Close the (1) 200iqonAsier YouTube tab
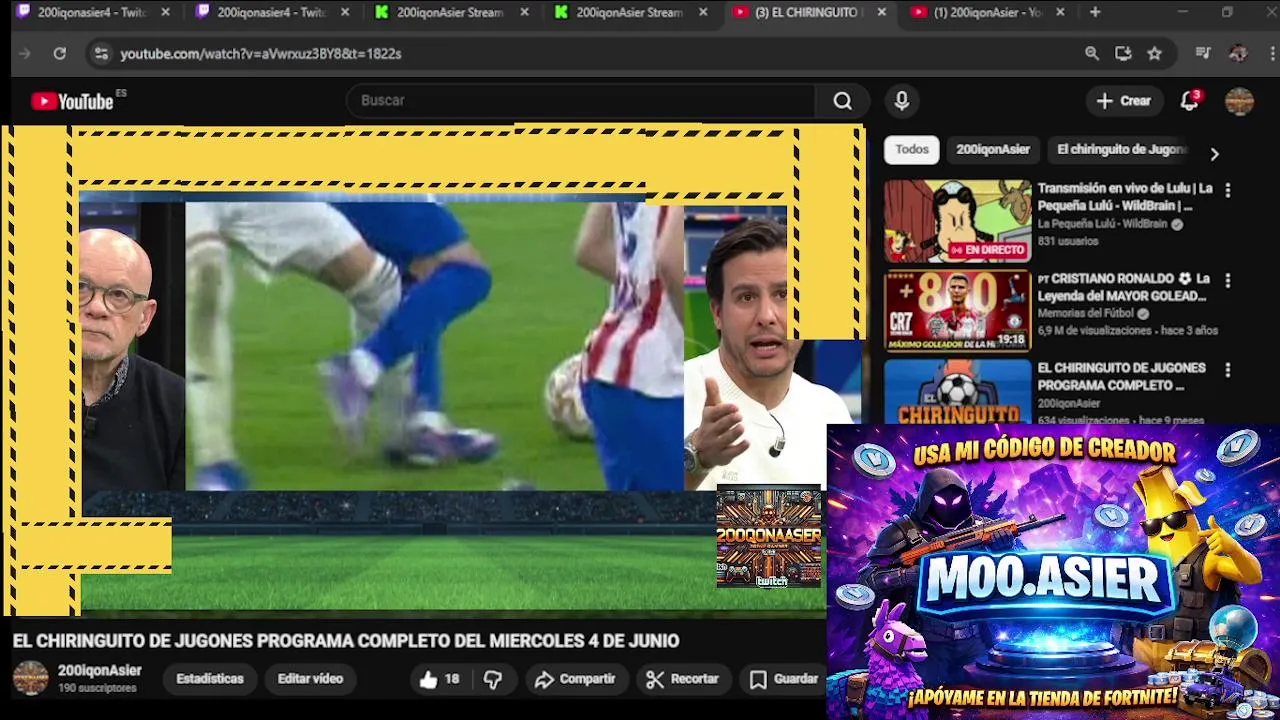Image resolution: width=1280 pixels, height=720 pixels. tap(1060, 12)
